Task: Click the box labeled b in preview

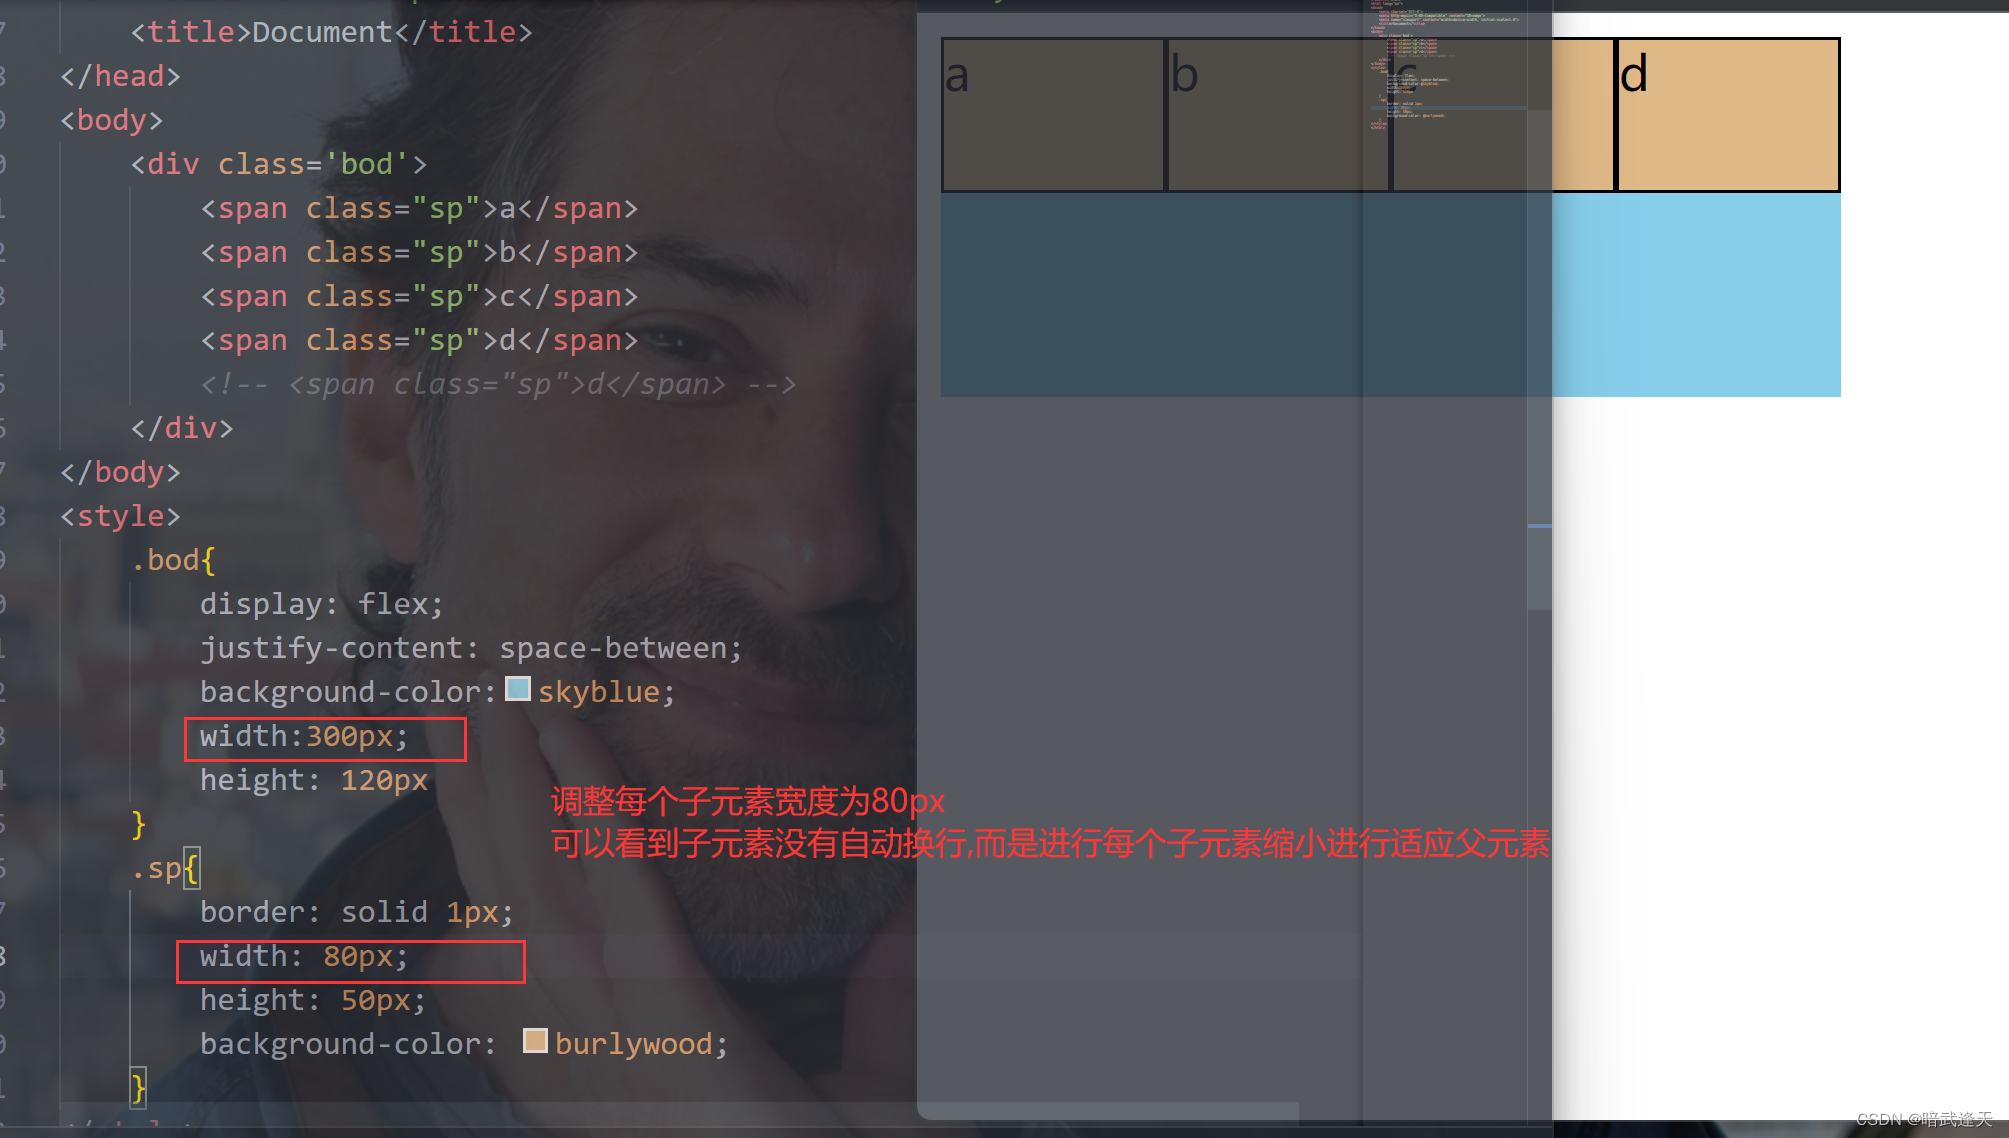Action: click(x=1278, y=115)
